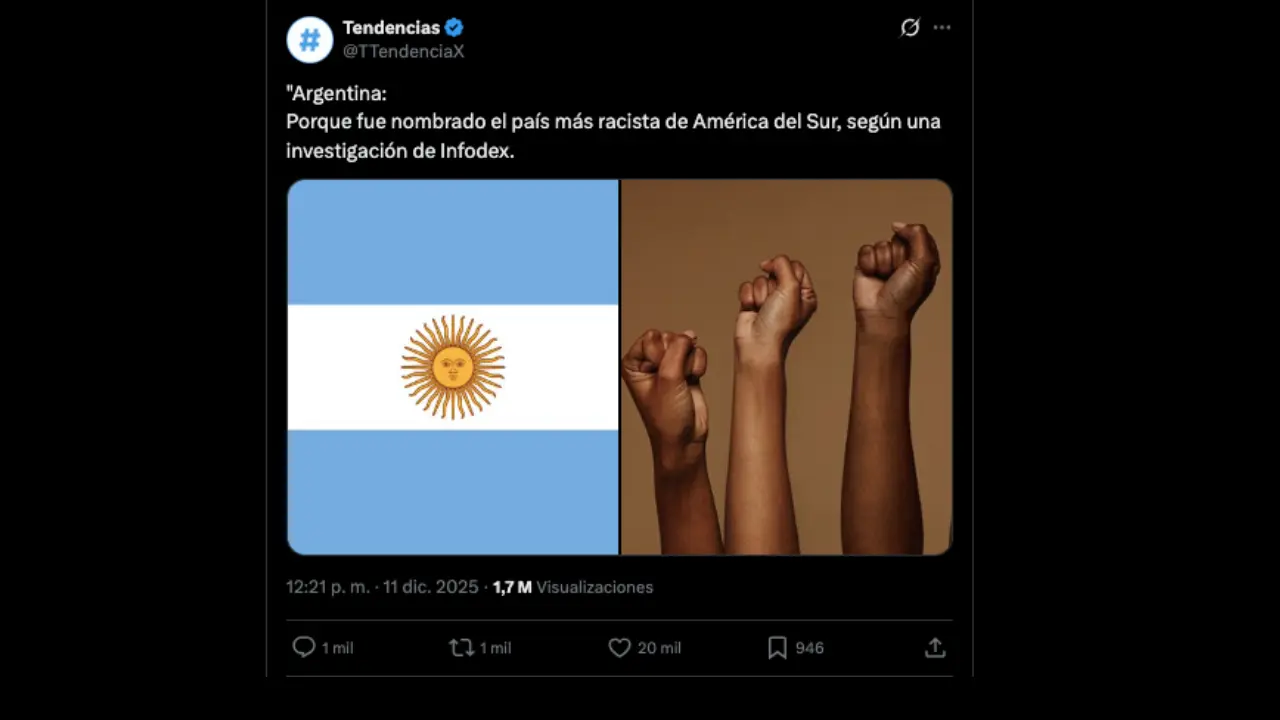Open the Tendencias display name link
Image resolution: width=1280 pixels, height=720 pixels.
(391, 28)
